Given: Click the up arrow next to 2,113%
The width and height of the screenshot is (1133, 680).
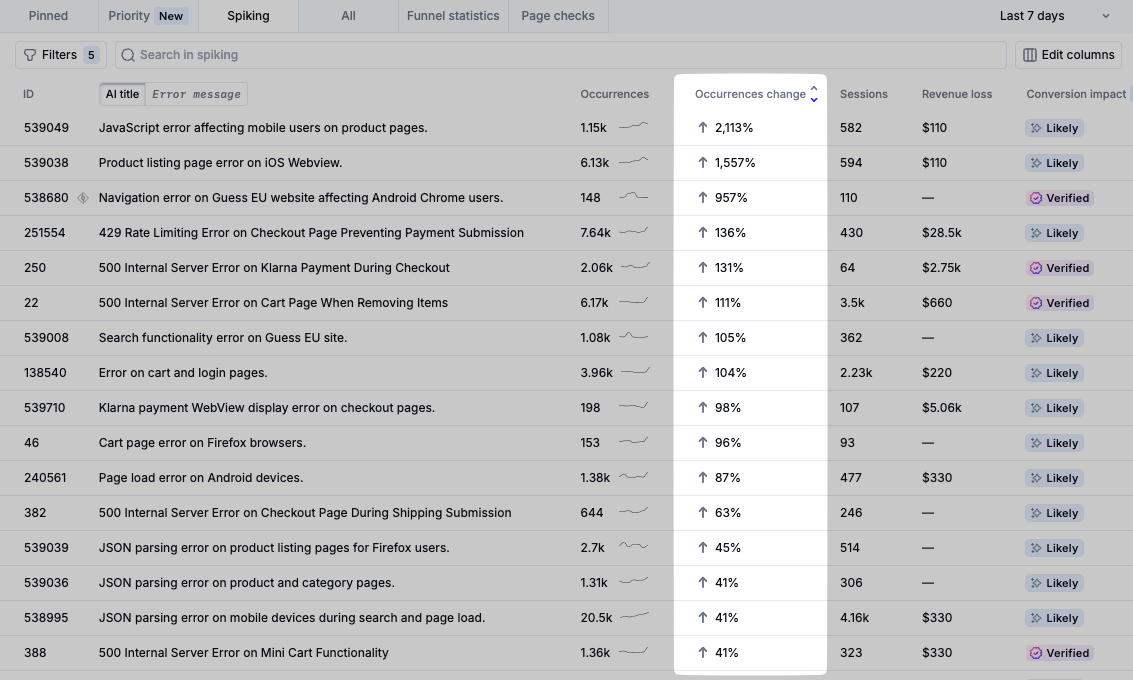Looking at the screenshot, I should coord(702,128).
